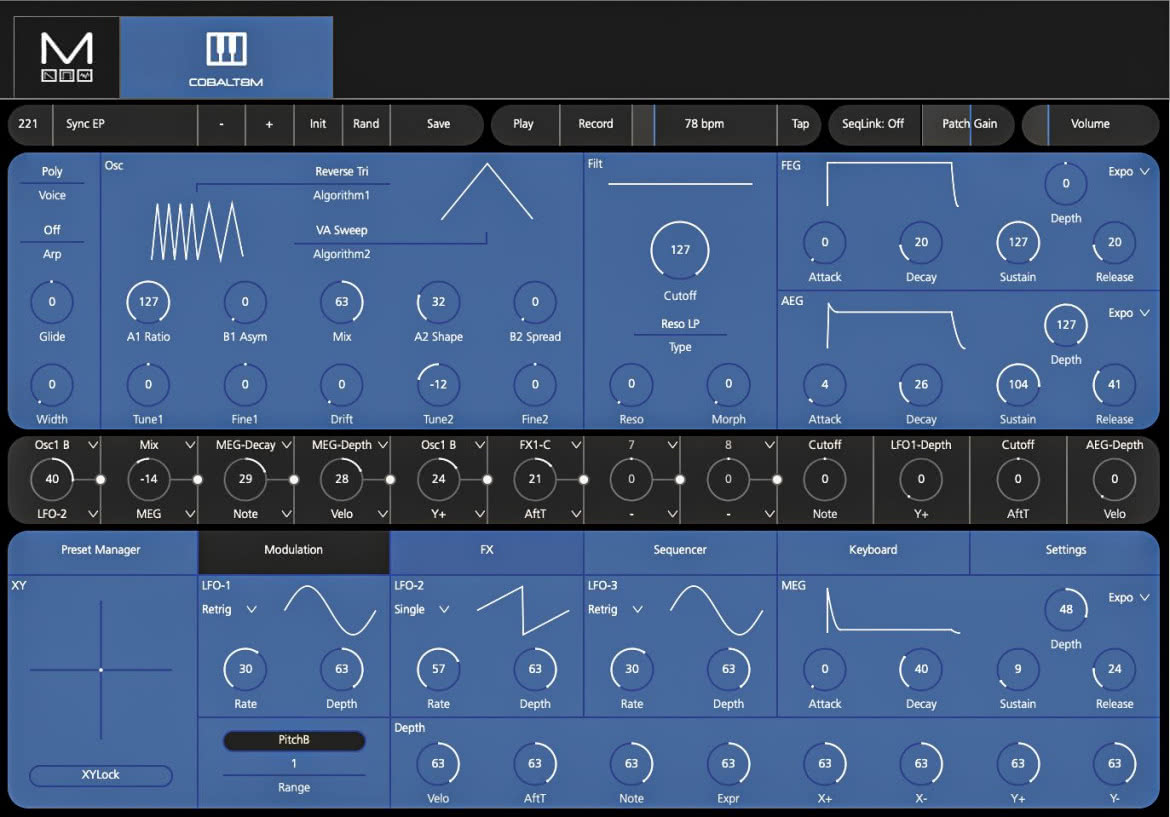1170x817 pixels.
Task: Click the Rand patch button
Action: pos(366,124)
